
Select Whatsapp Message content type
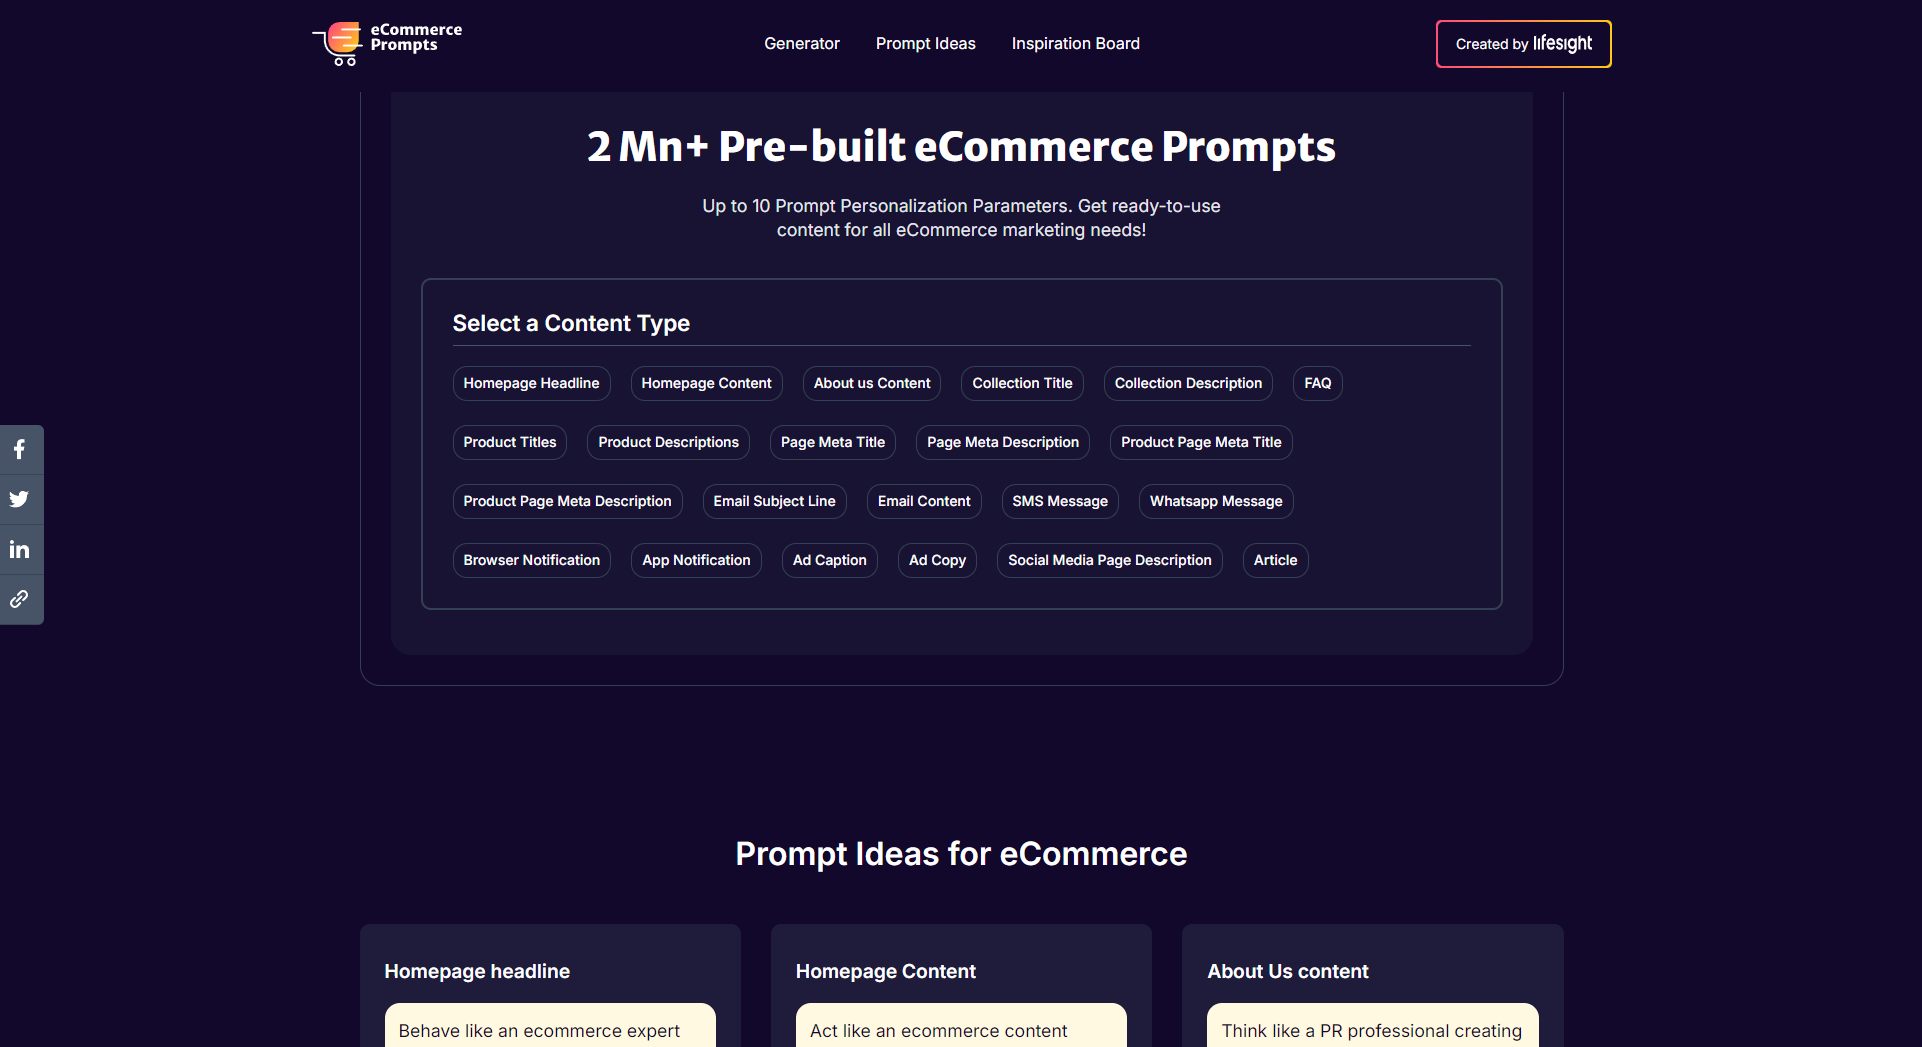coord(1215,501)
